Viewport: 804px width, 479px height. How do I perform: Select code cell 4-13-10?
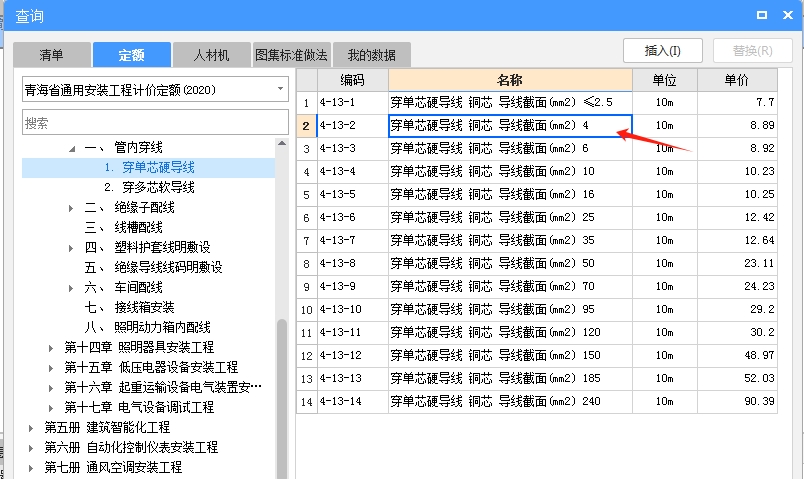tap(353, 310)
